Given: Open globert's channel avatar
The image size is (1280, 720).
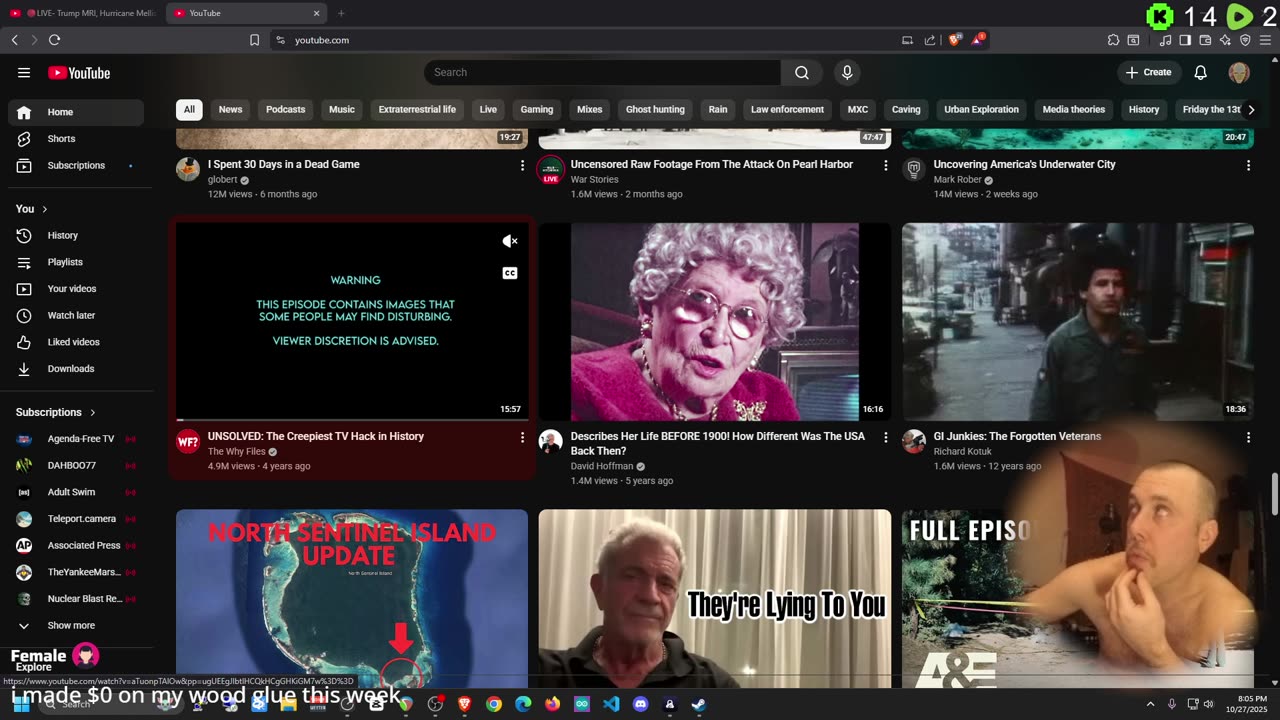Looking at the screenshot, I should point(188,169).
